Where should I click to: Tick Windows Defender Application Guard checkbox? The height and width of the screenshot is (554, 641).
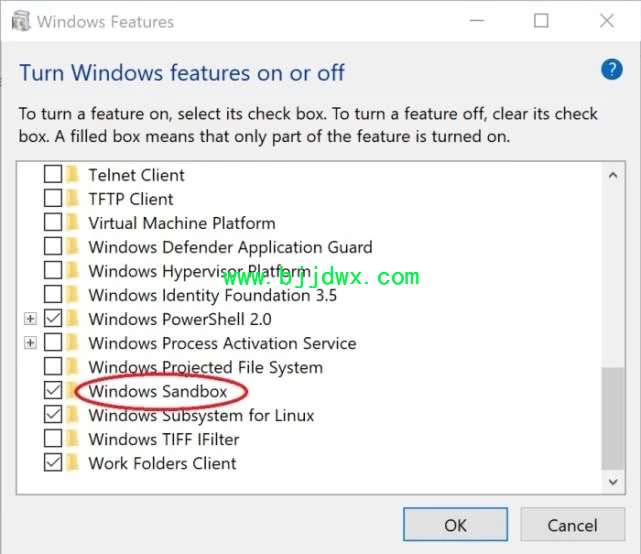click(x=53, y=246)
